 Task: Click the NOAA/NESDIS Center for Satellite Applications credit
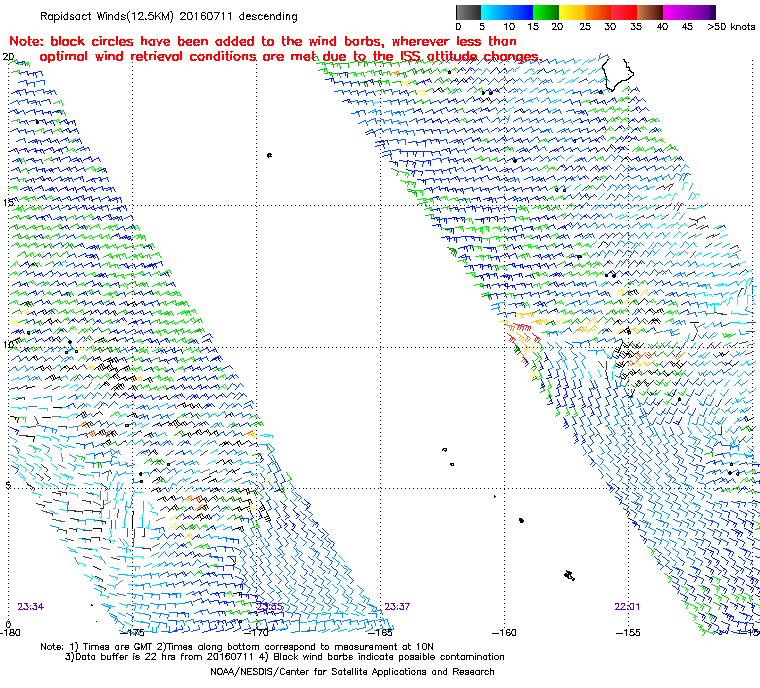352,672
